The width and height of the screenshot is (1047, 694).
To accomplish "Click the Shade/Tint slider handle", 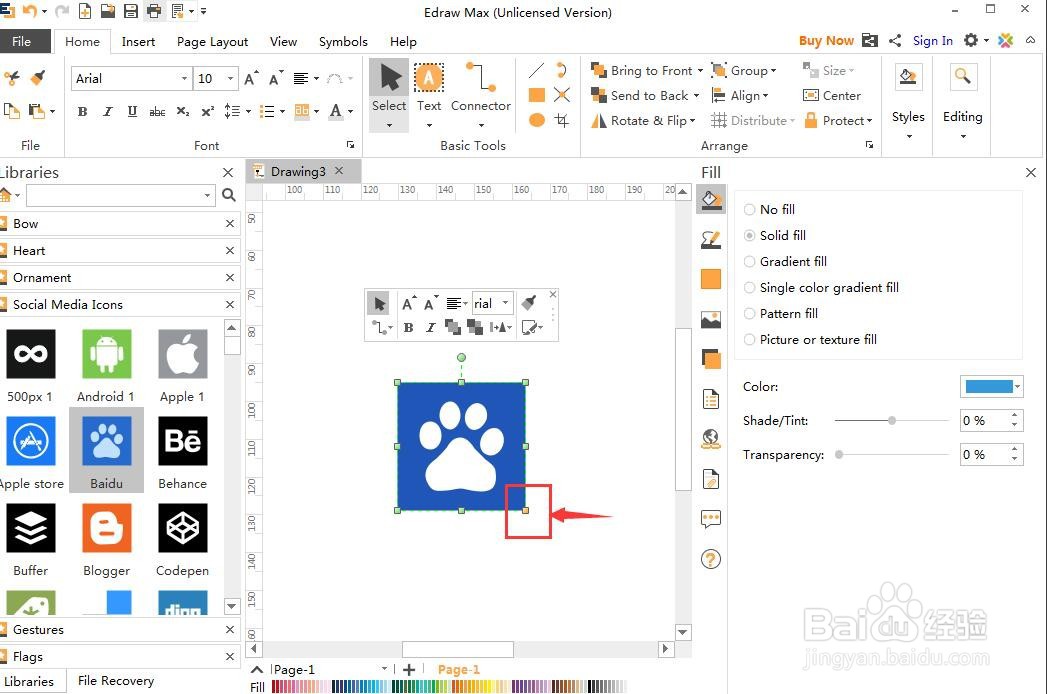I will (x=891, y=421).
